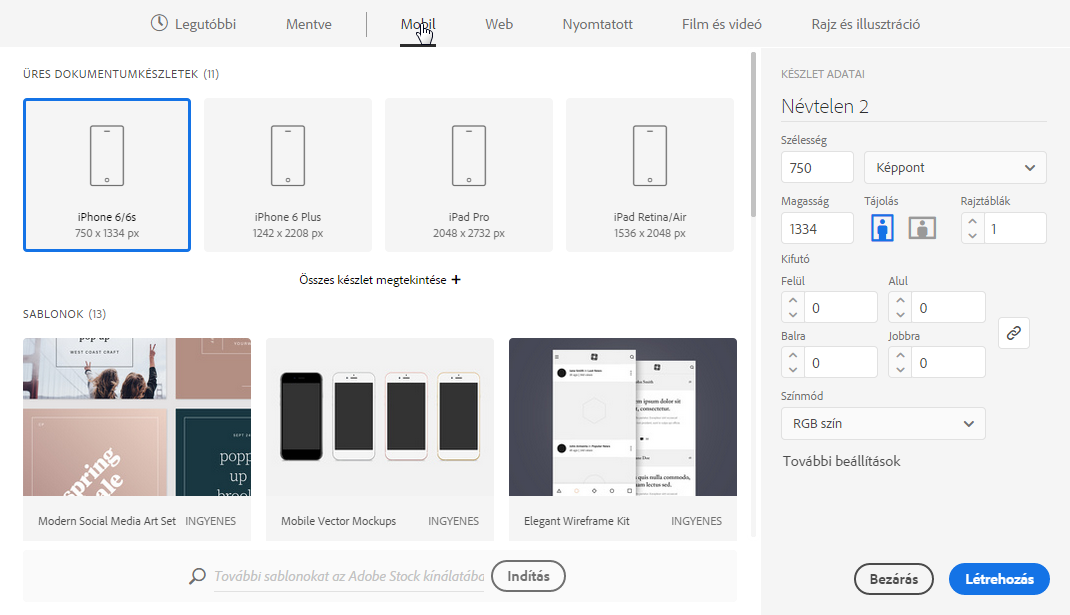Screen dimensions: 1070x615
Task: Choose the iPad Retina/Air preset
Action: coord(650,175)
